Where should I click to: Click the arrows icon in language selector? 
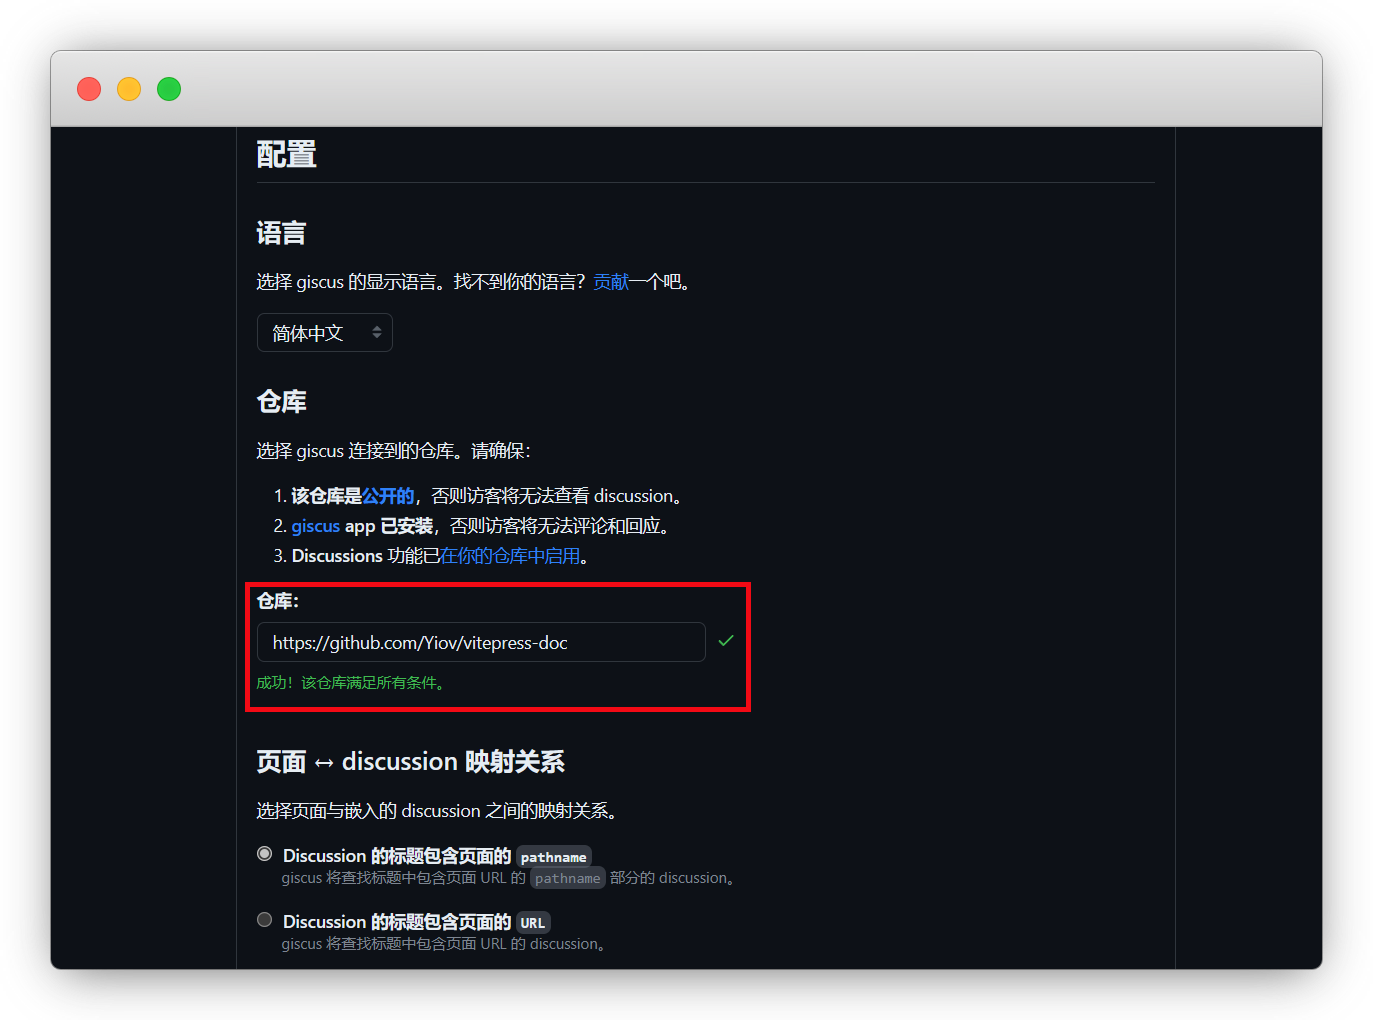(x=377, y=333)
